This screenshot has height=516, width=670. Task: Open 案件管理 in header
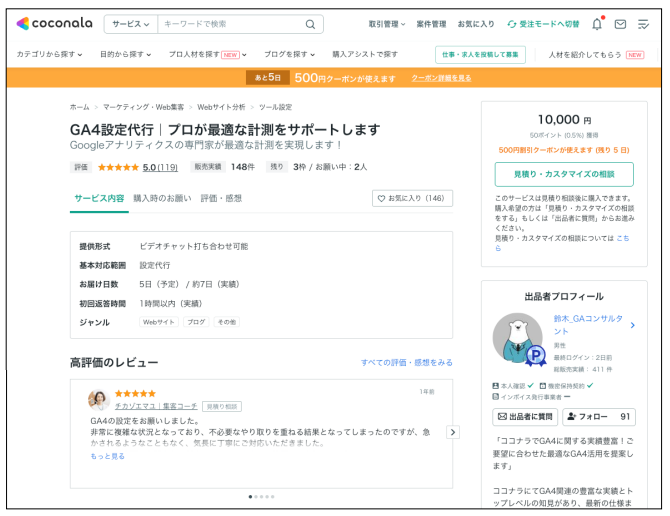coord(431,24)
